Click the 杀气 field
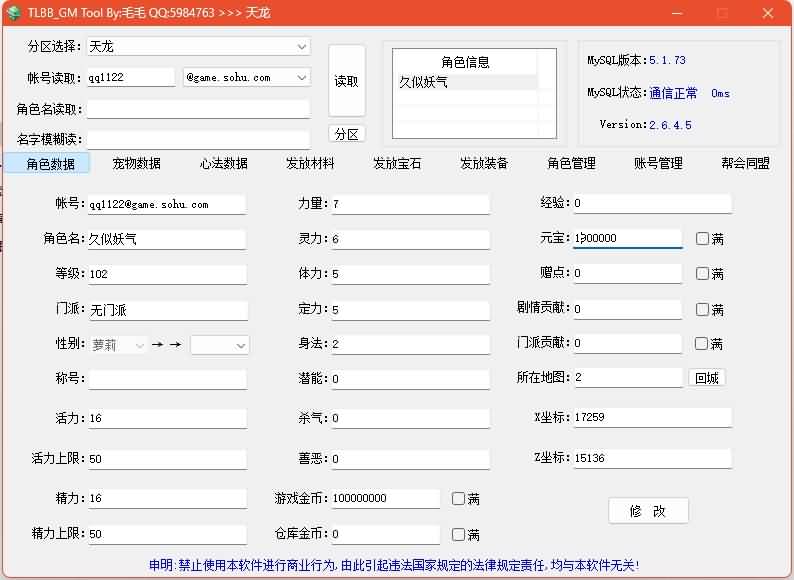 point(411,418)
